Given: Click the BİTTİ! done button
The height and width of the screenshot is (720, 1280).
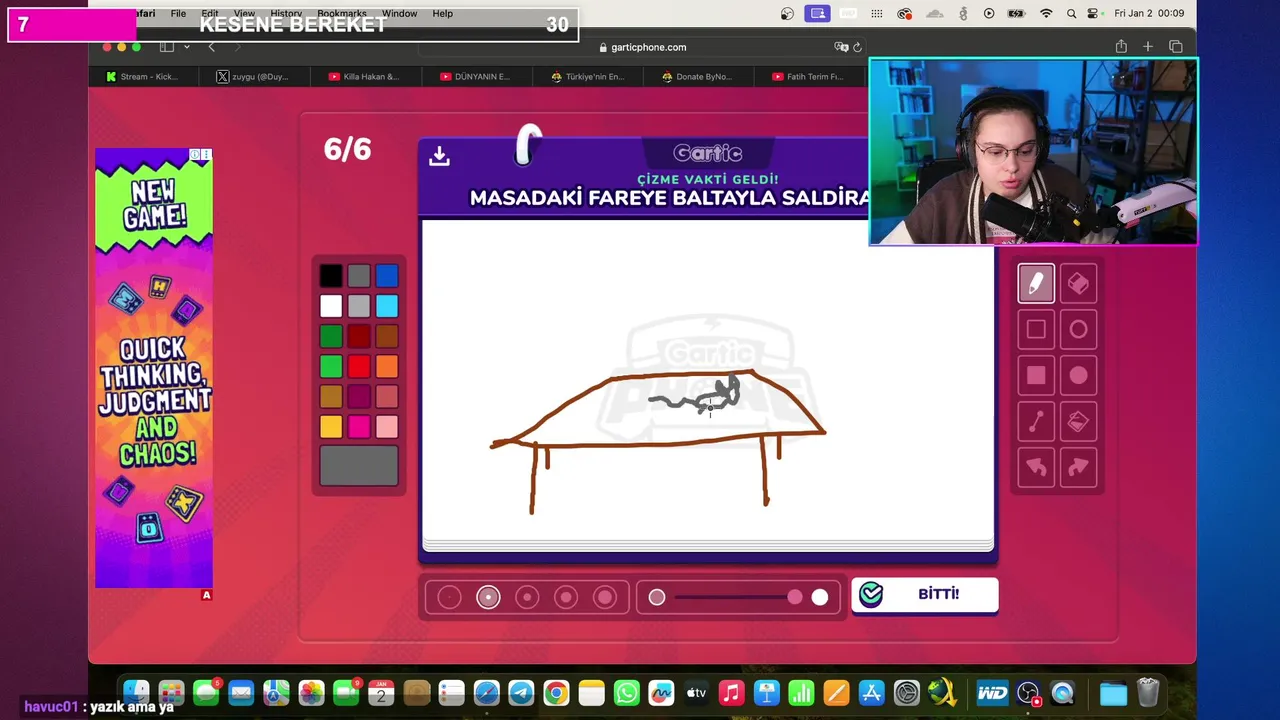Looking at the screenshot, I should pos(925,594).
